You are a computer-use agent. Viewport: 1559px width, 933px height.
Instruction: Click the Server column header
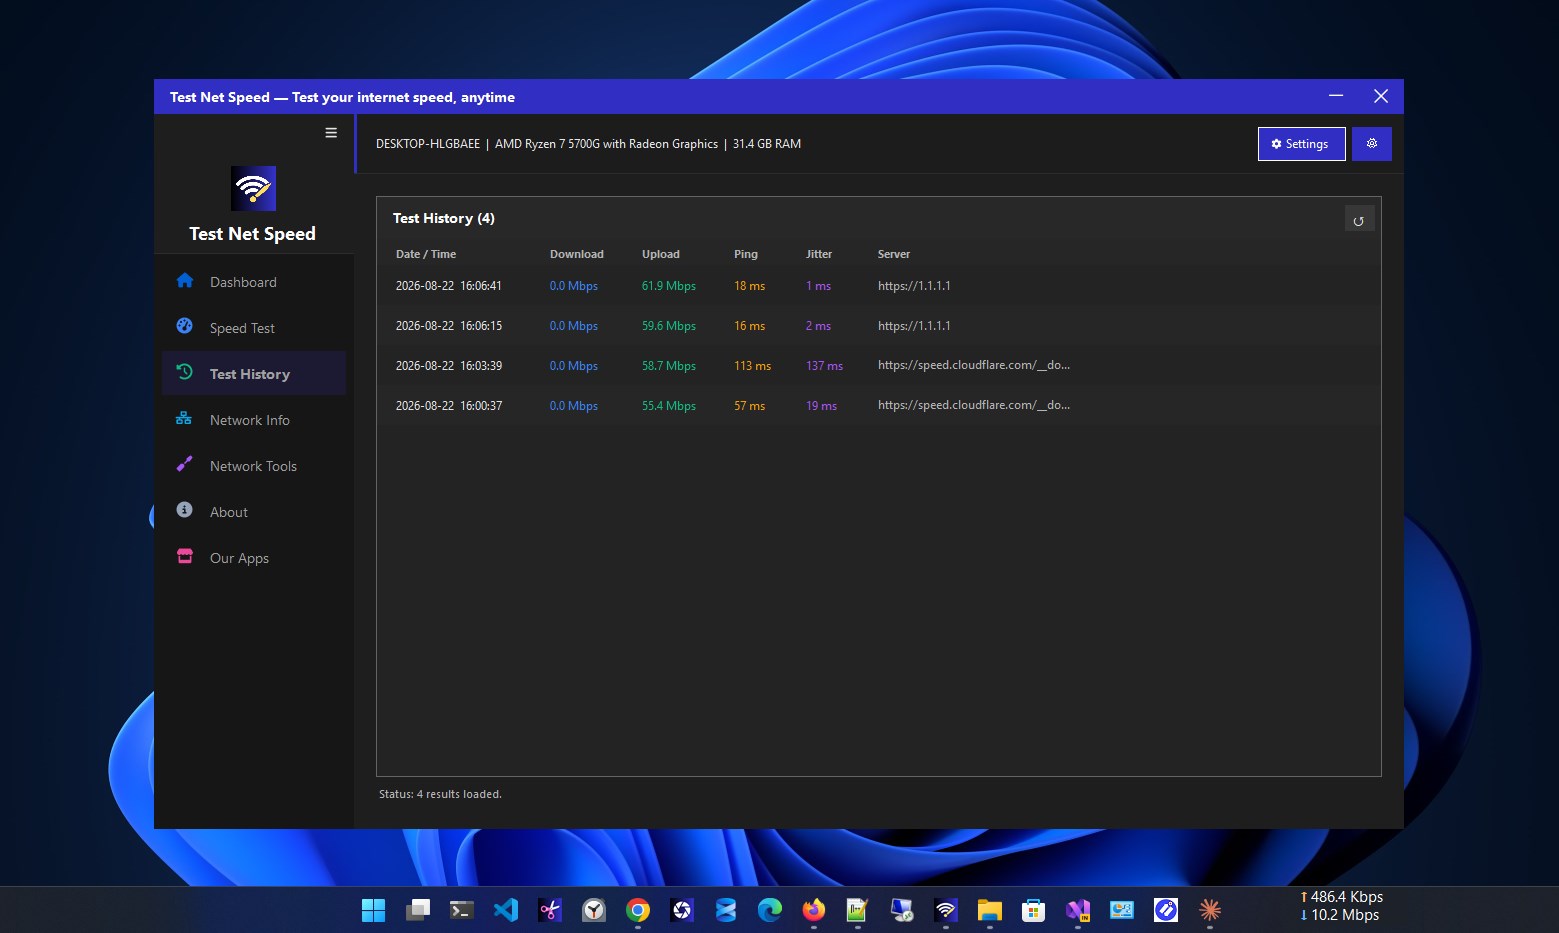coord(894,254)
